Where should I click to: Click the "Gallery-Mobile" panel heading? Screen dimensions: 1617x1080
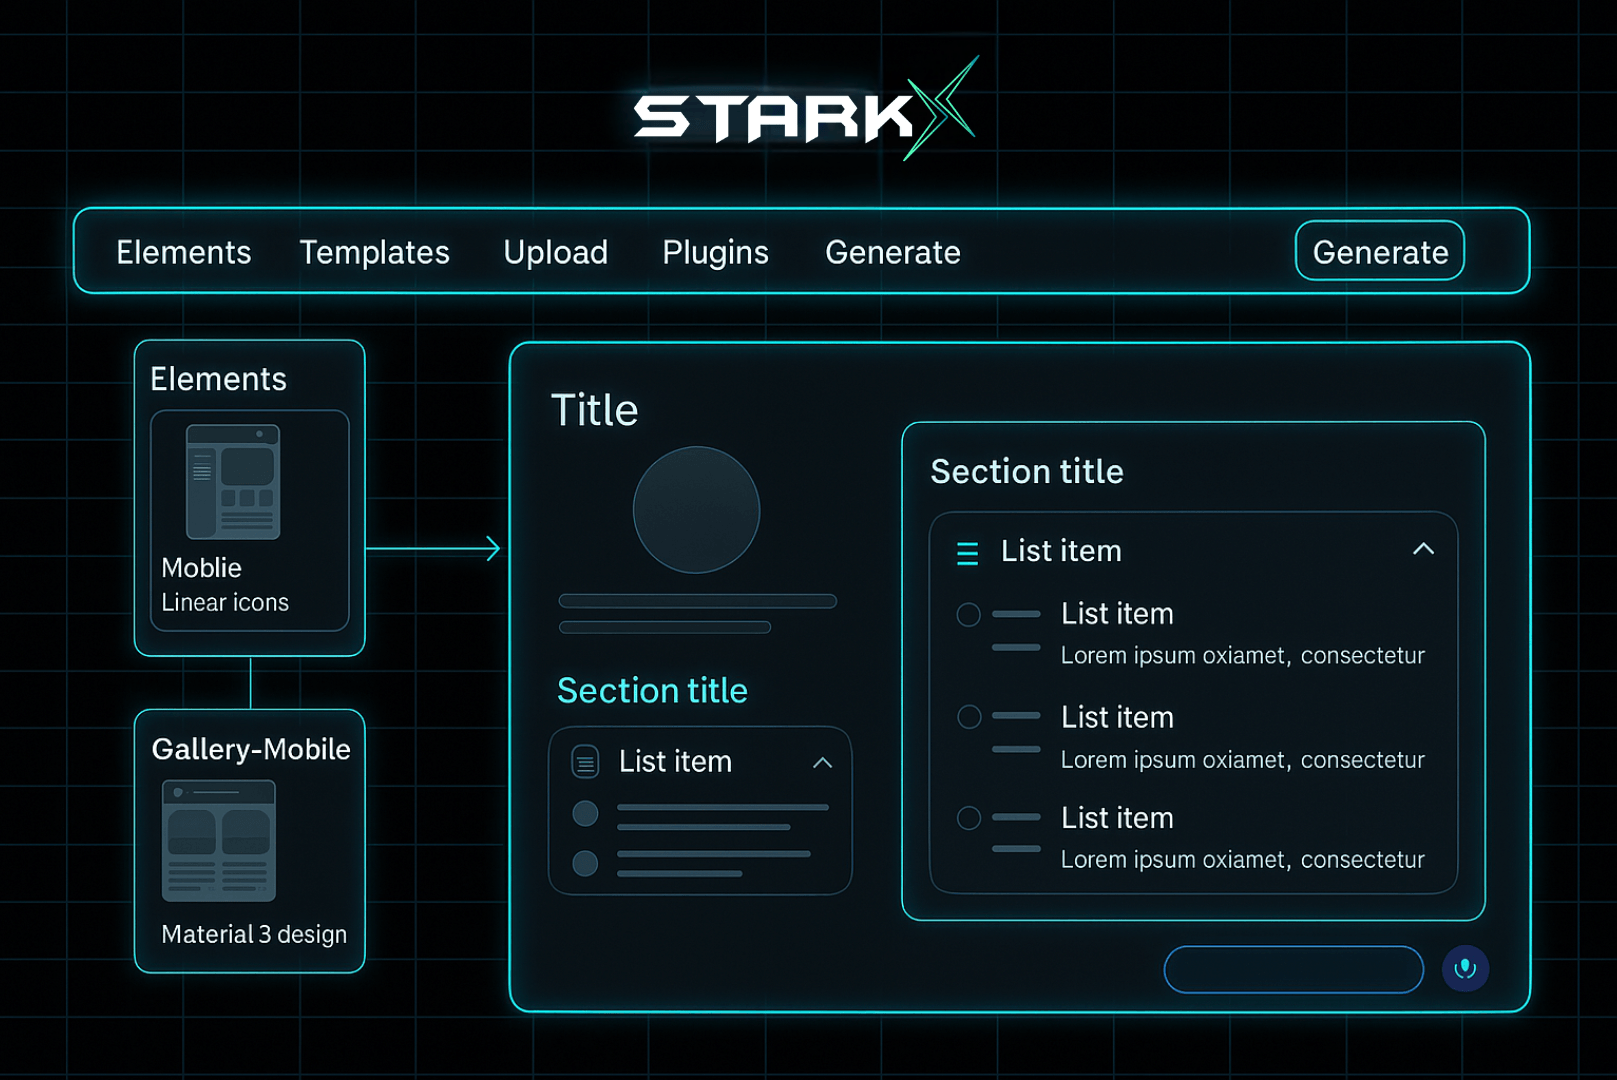[251, 749]
